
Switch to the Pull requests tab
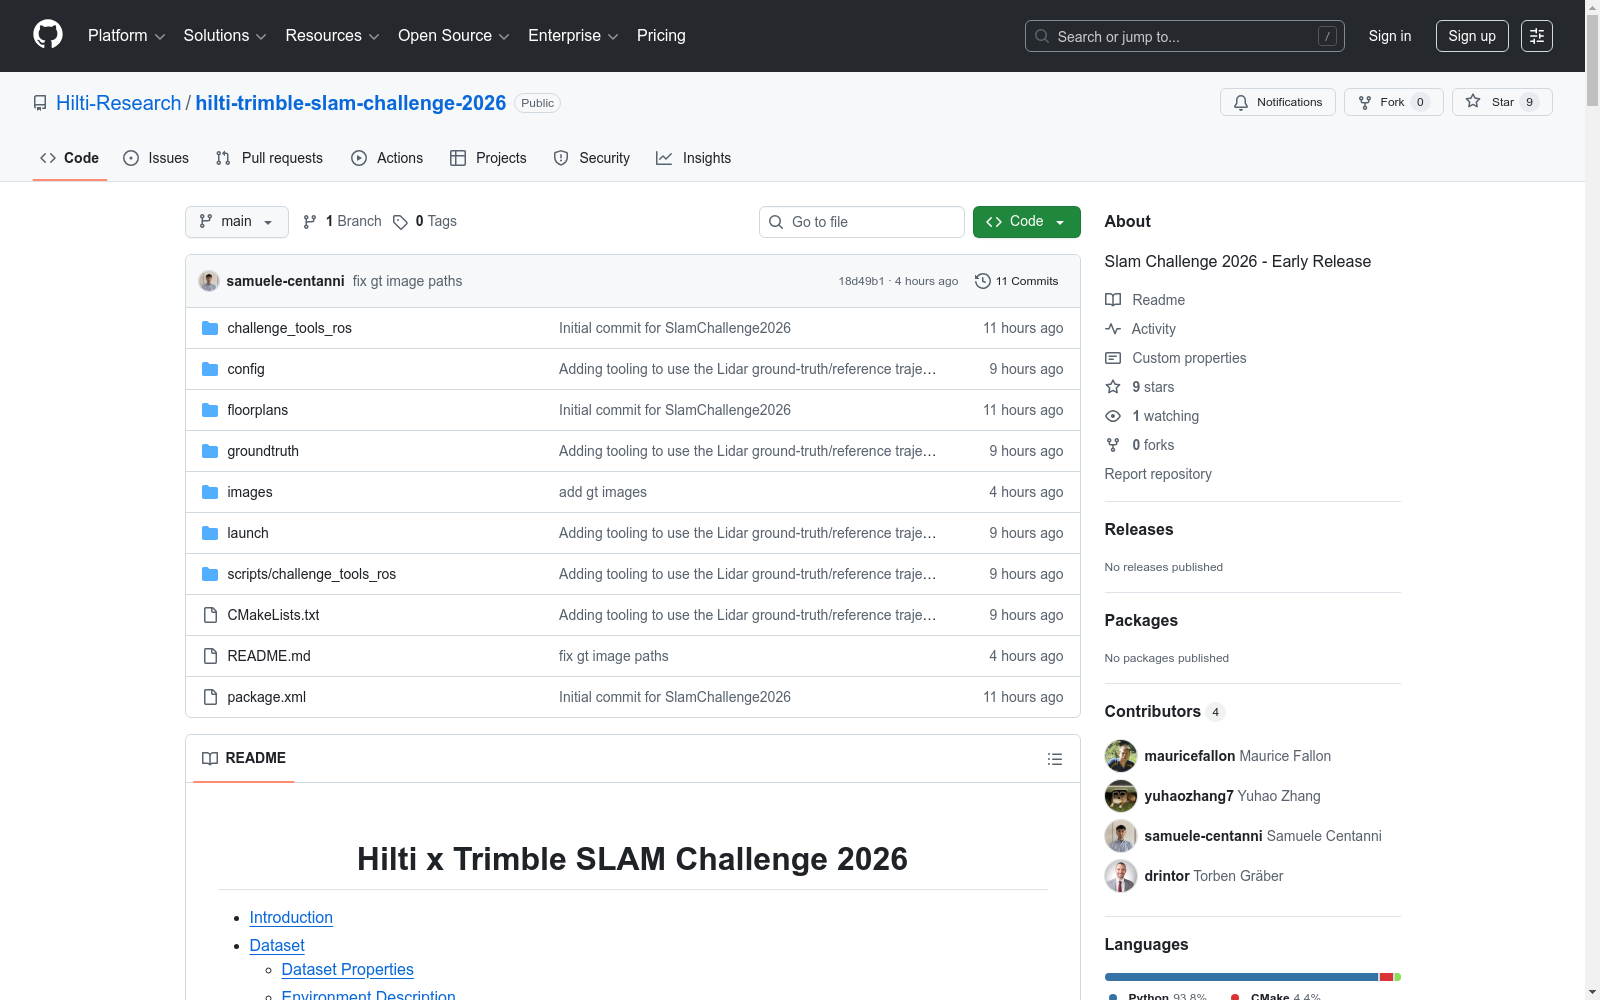pos(269,158)
